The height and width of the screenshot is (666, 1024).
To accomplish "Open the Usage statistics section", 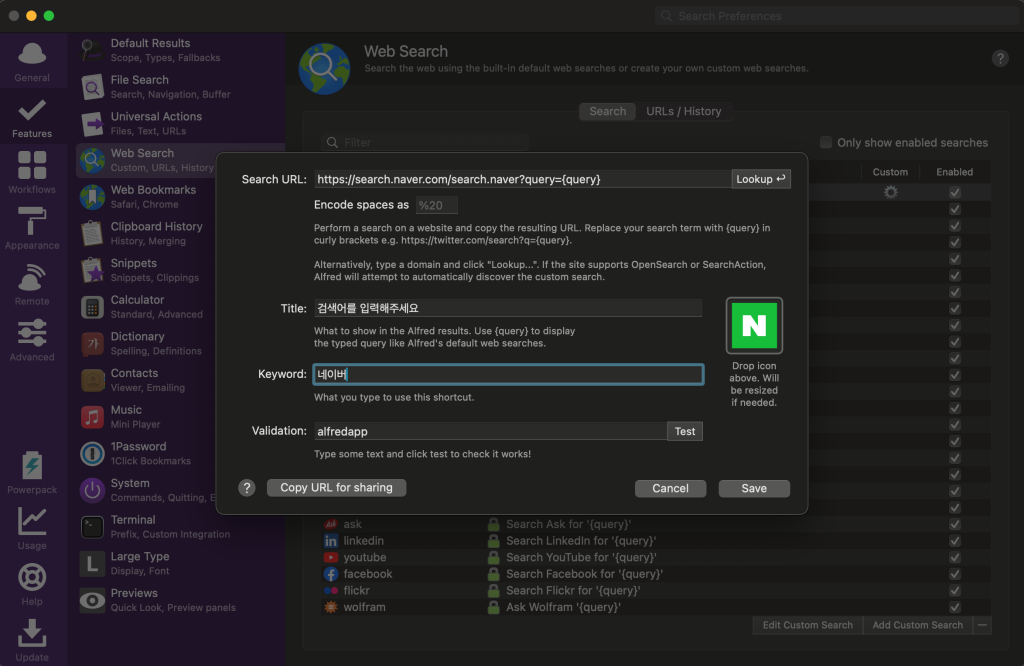I will (x=31, y=529).
